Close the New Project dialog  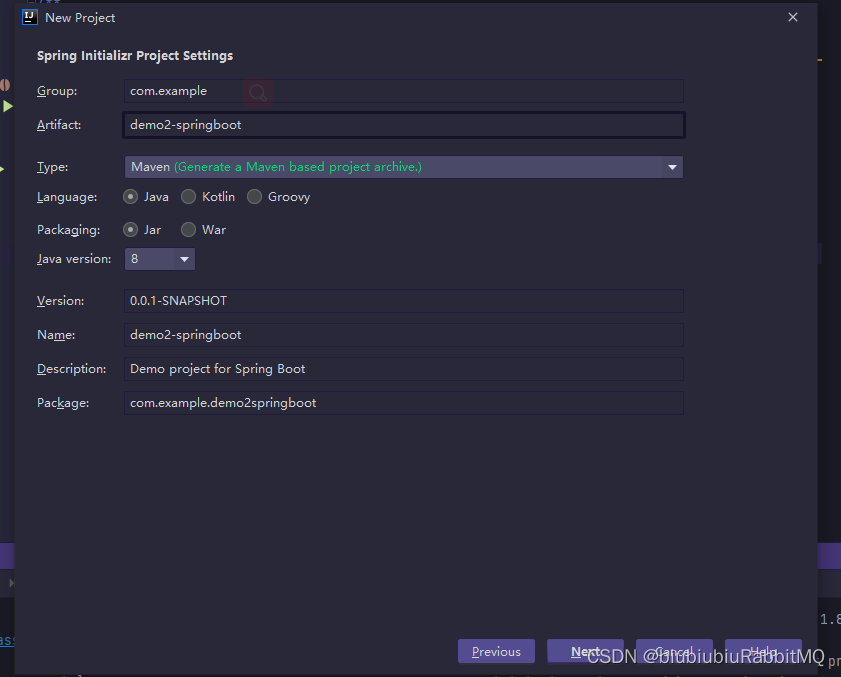click(x=793, y=17)
